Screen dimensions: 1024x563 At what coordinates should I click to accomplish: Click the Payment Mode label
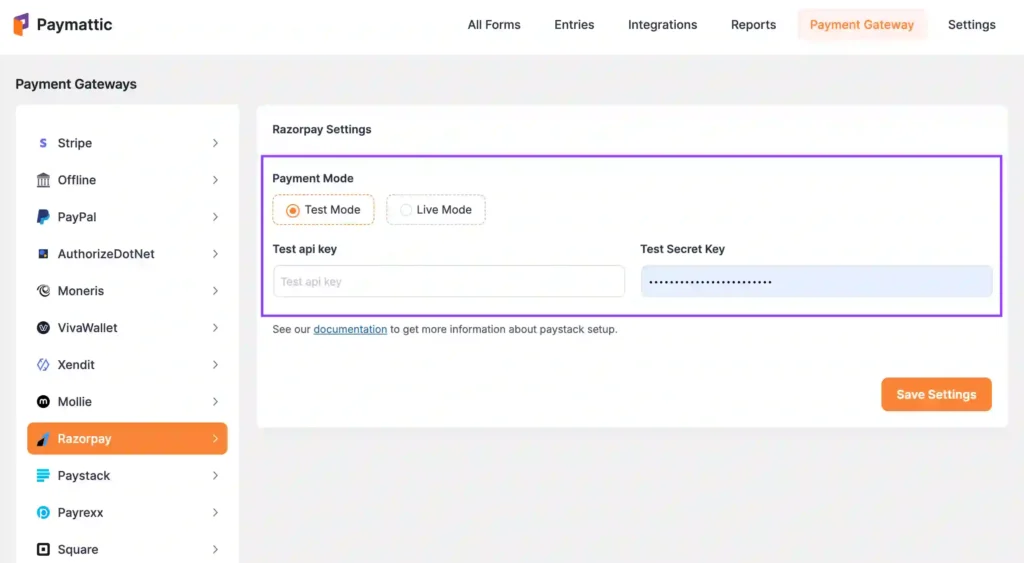click(x=313, y=178)
